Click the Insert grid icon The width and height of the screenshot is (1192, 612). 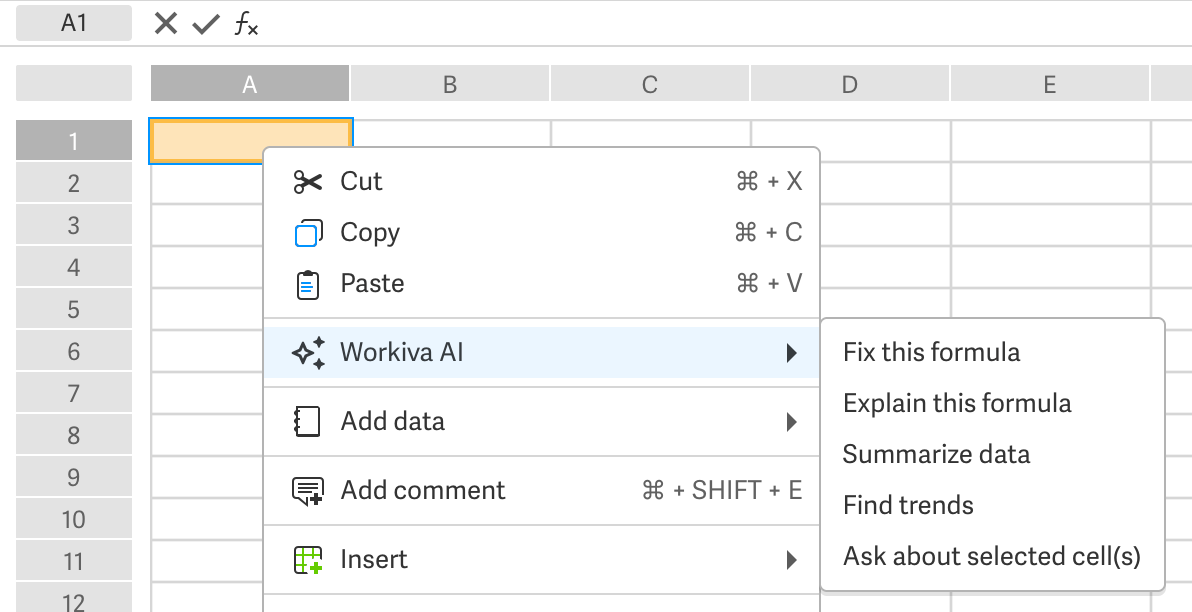point(308,560)
